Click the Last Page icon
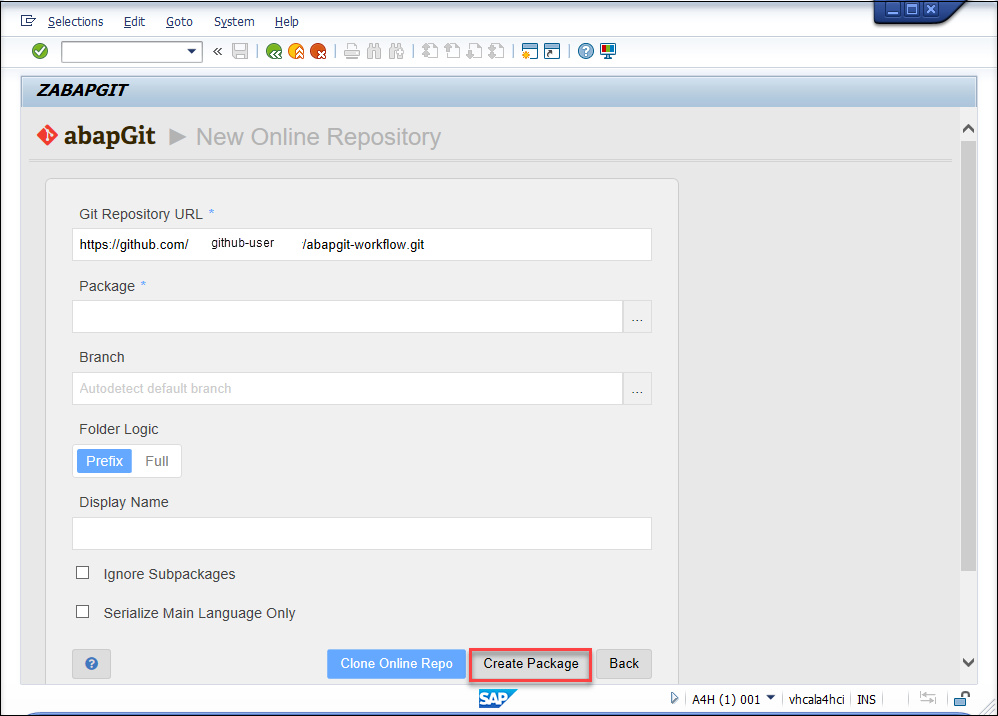 (x=496, y=52)
